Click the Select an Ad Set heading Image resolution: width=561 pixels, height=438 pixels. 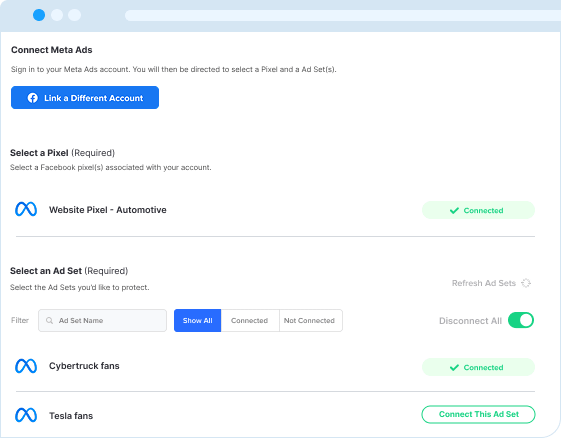(x=69, y=271)
